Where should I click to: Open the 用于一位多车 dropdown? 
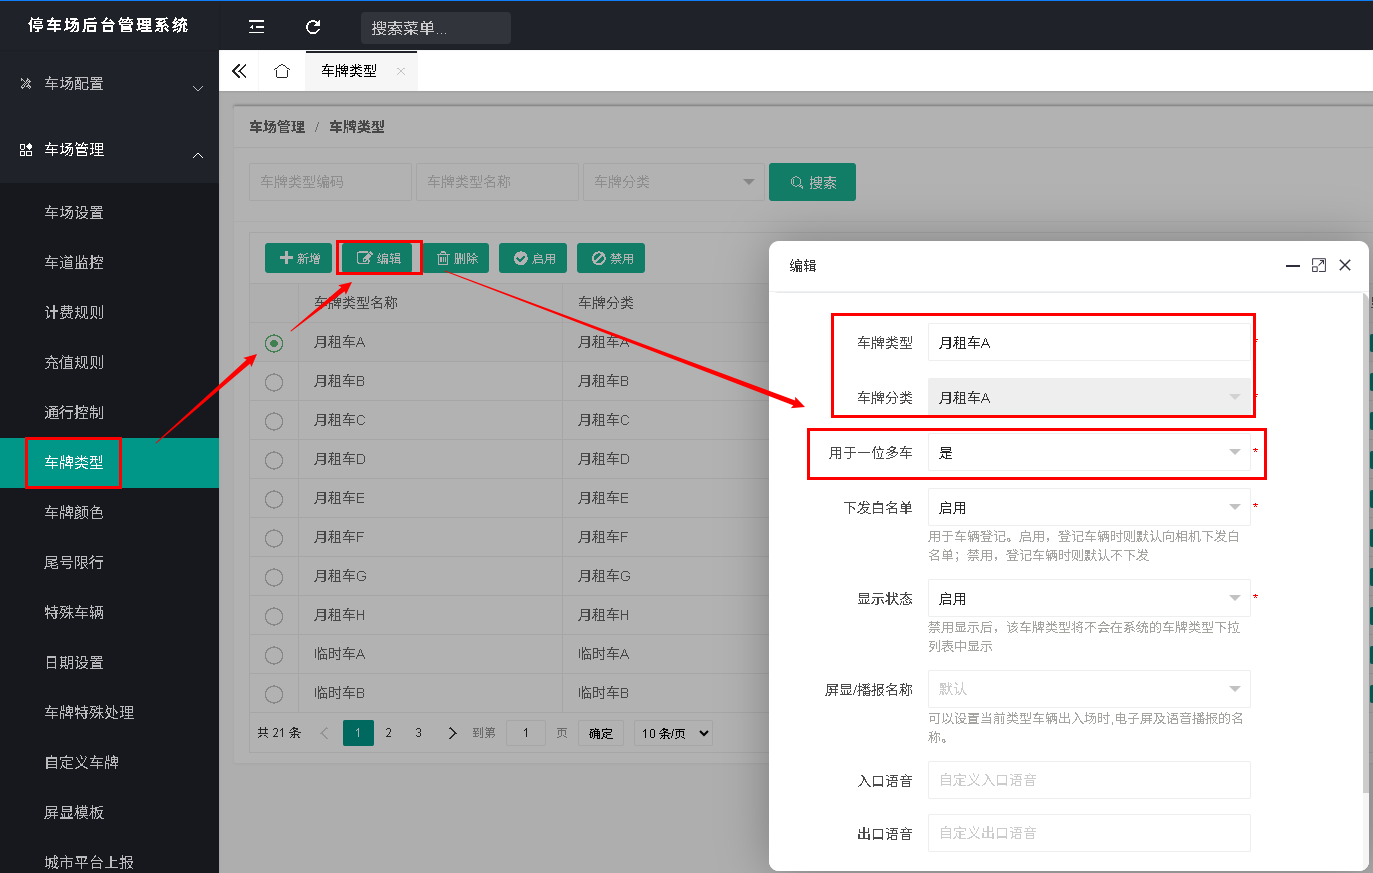click(1089, 453)
